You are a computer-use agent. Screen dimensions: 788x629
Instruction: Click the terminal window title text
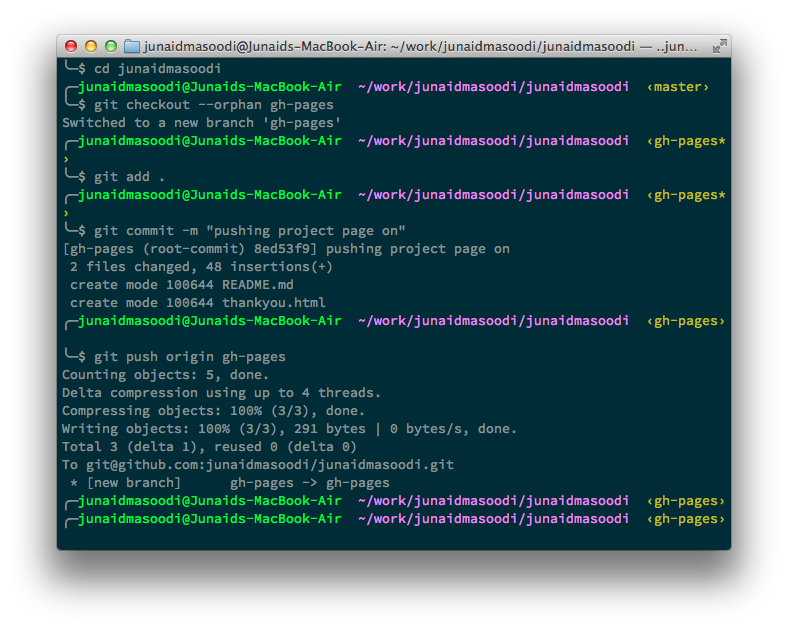click(420, 47)
